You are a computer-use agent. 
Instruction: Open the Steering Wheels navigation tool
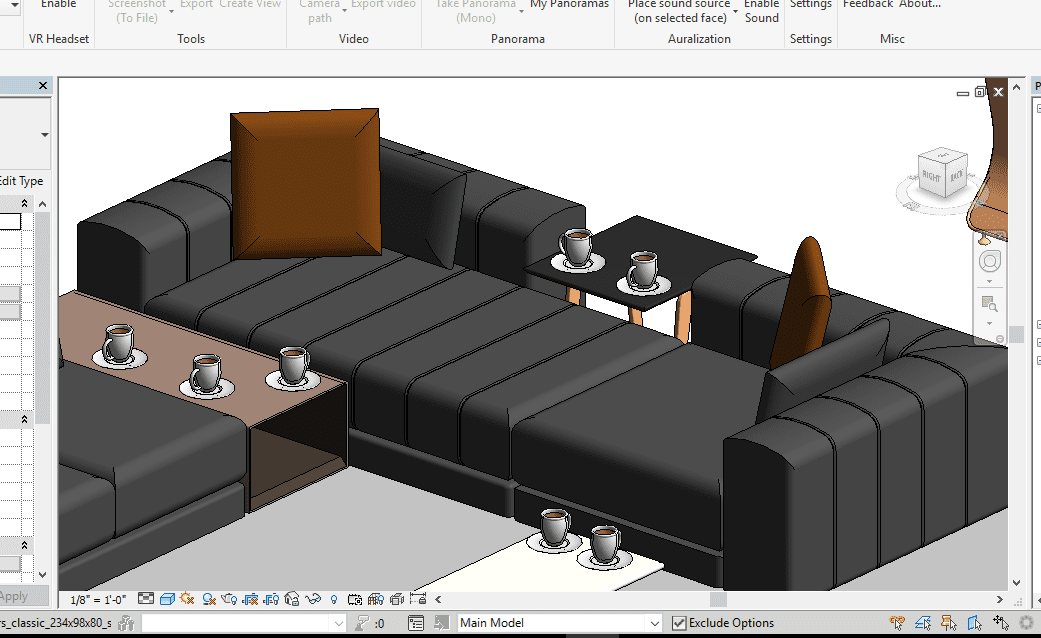pos(989,262)
